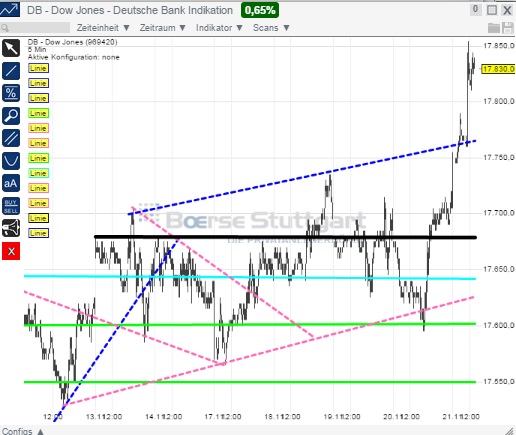Select the second Linie label
This screenshot has height=435, width=516.
(38, 83)
